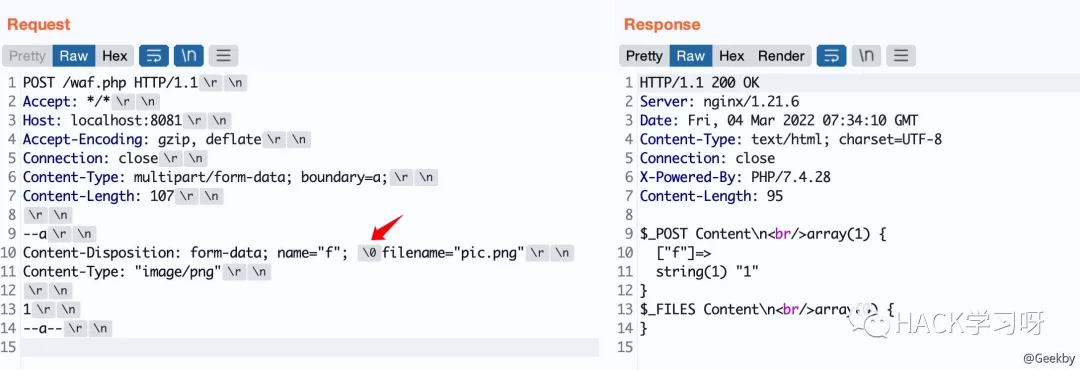Toggle the \n show characters button in Response
Screen dimensions: 1080x370
pyautogui.click(x=866, y=56)
